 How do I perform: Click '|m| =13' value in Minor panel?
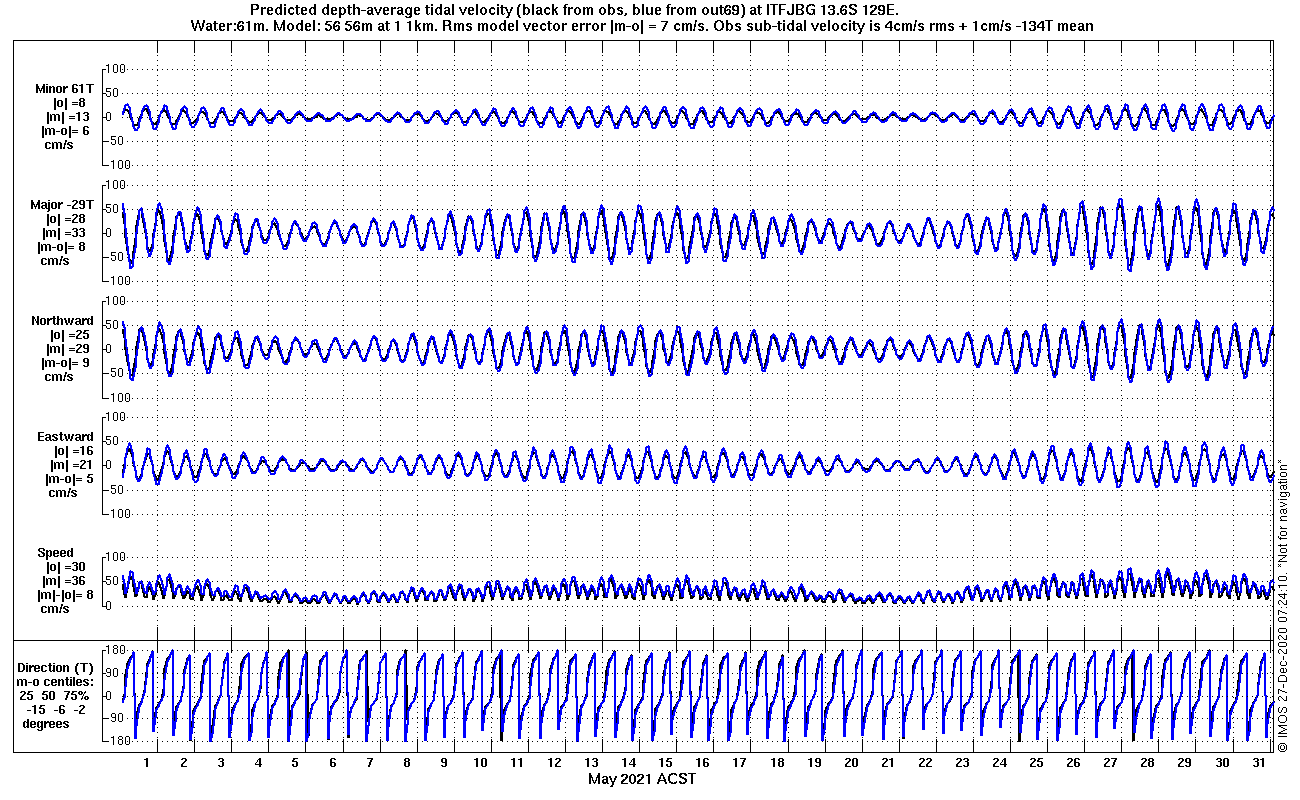(70, 117)
